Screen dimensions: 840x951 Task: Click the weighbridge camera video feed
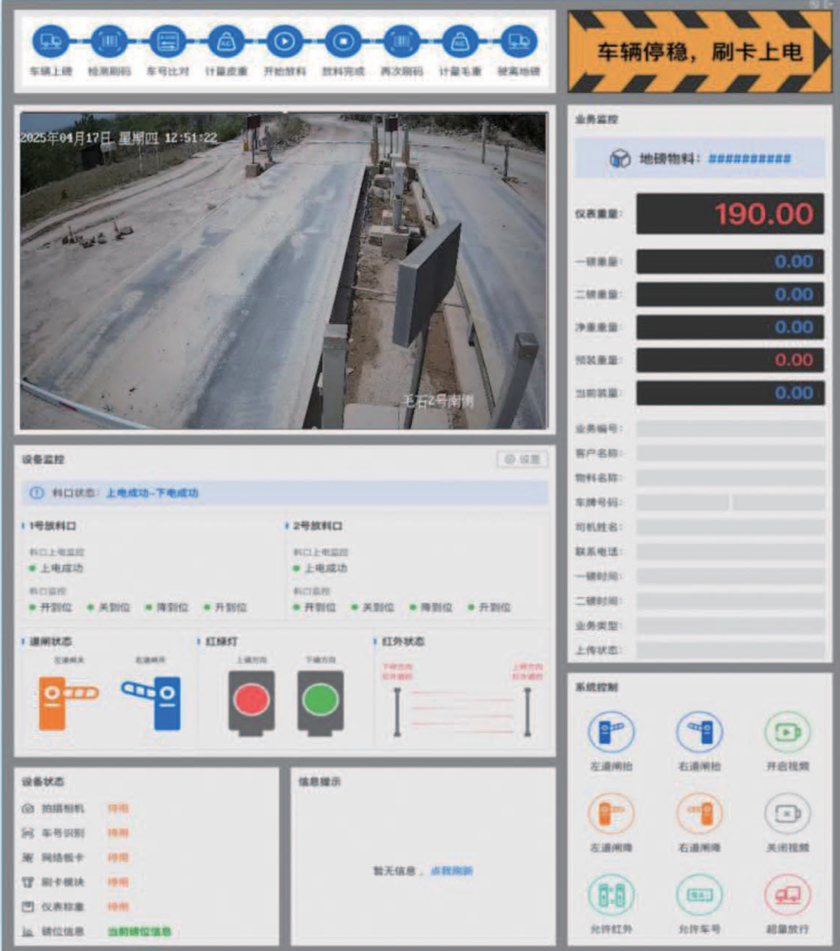click(284, 270)
